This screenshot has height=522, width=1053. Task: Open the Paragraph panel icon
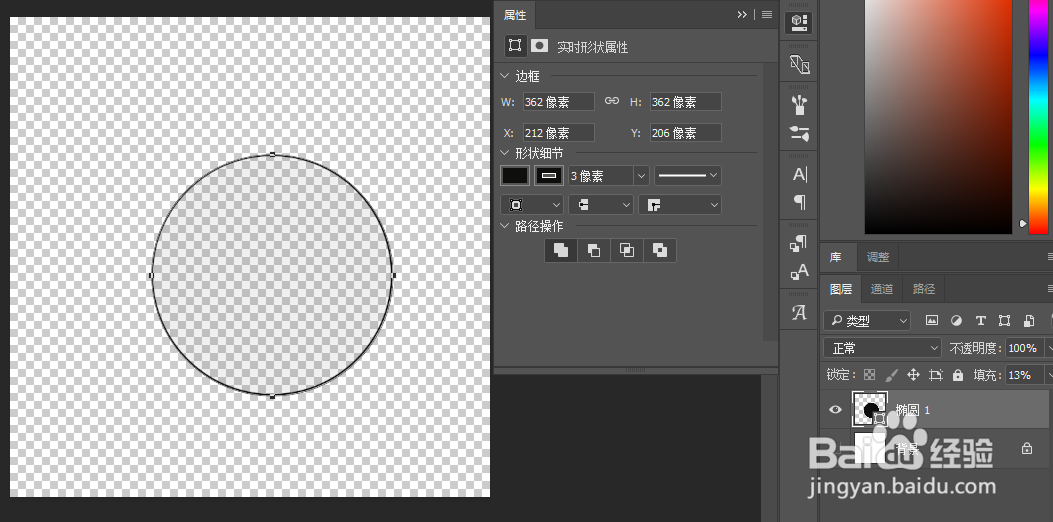pos(799,202)
